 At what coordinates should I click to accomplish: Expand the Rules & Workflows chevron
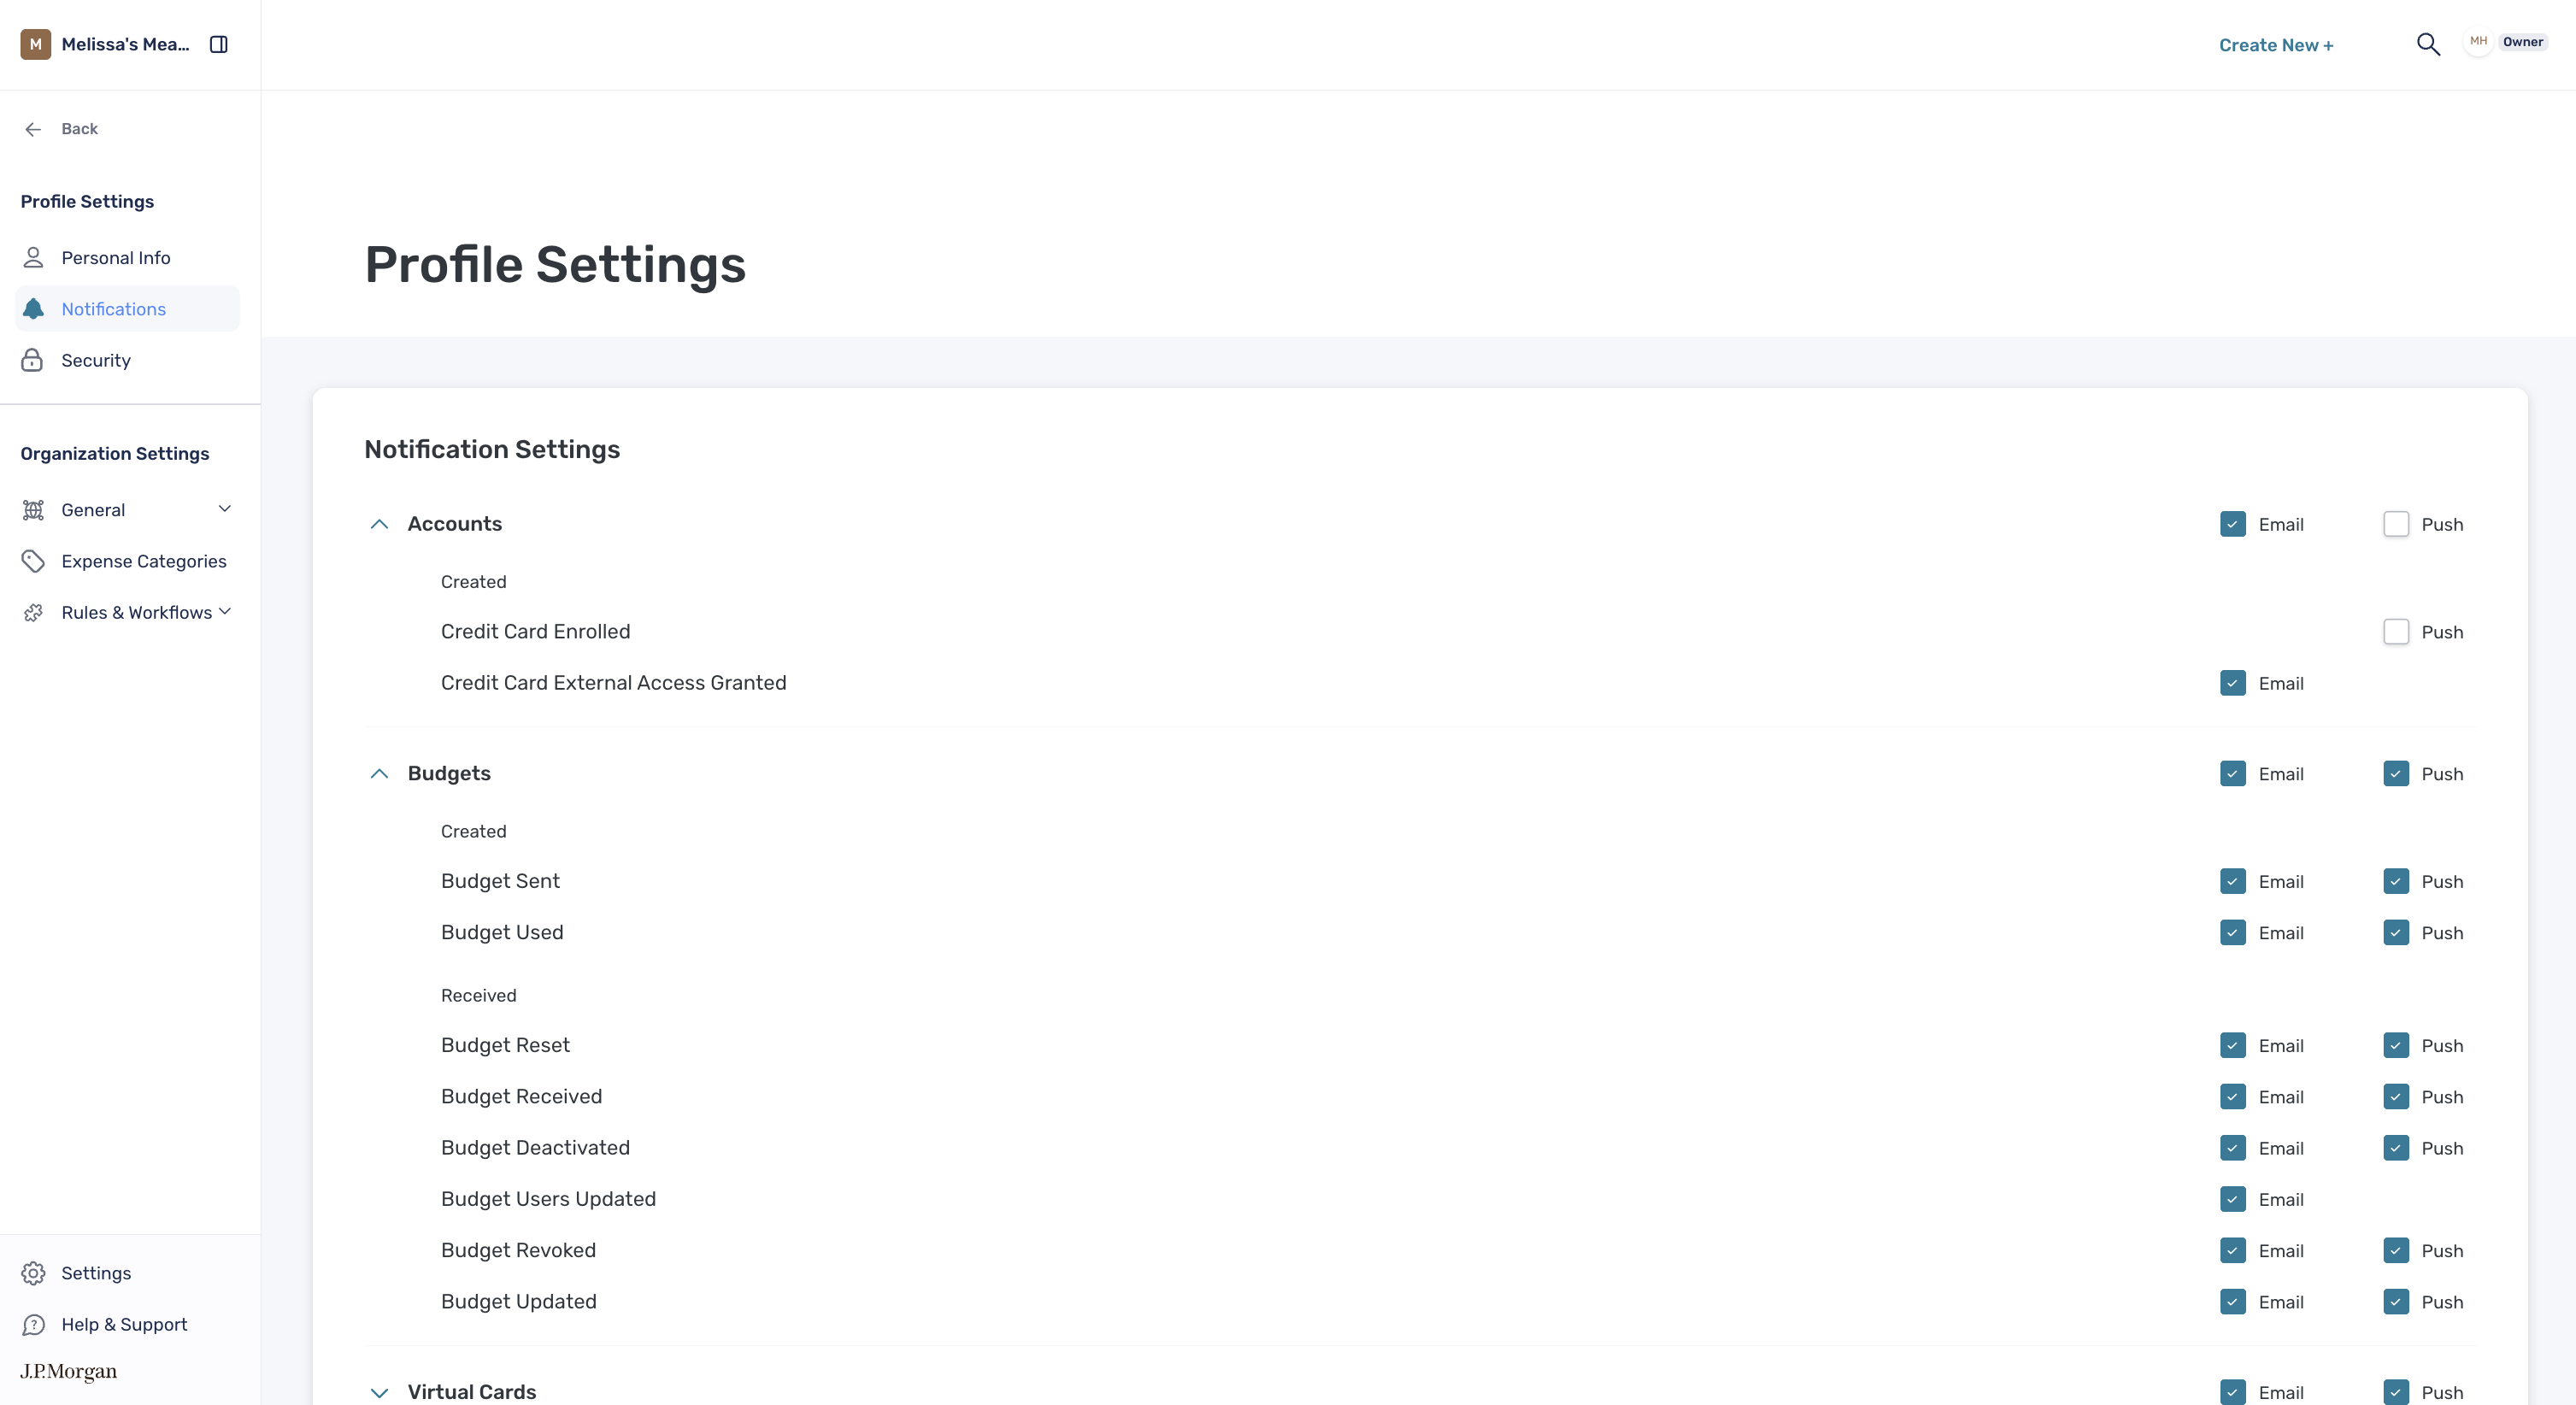(225, 611)
